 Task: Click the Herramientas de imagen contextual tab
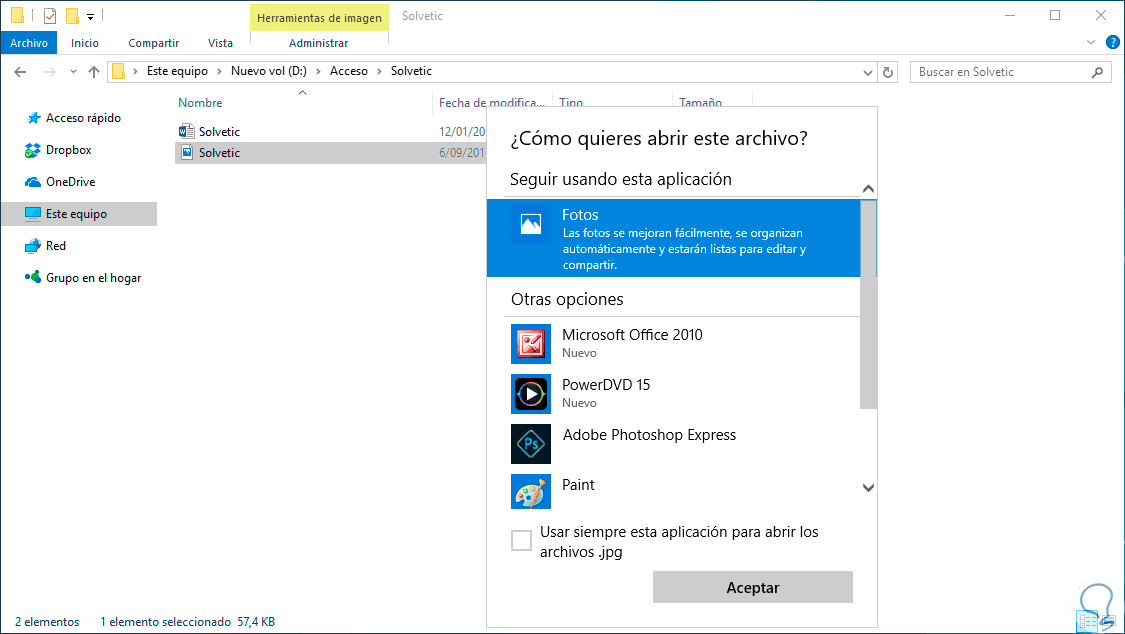[319, 18]
